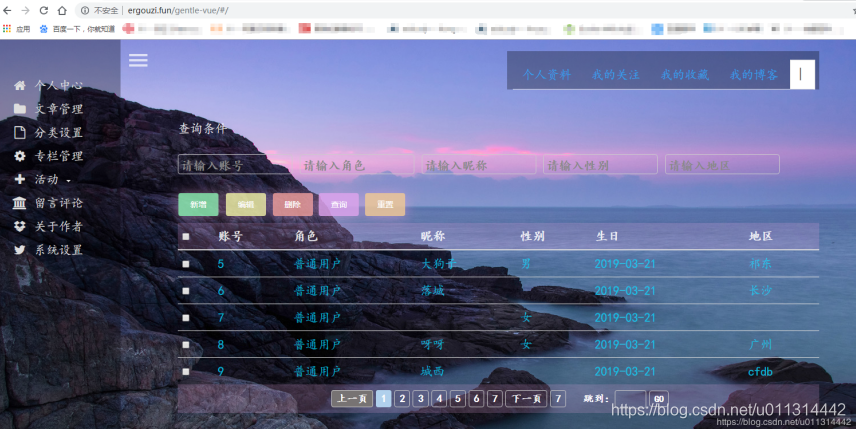Focus the 请输入昵称 field
The image size is (856, 429).
coord(479,165)
